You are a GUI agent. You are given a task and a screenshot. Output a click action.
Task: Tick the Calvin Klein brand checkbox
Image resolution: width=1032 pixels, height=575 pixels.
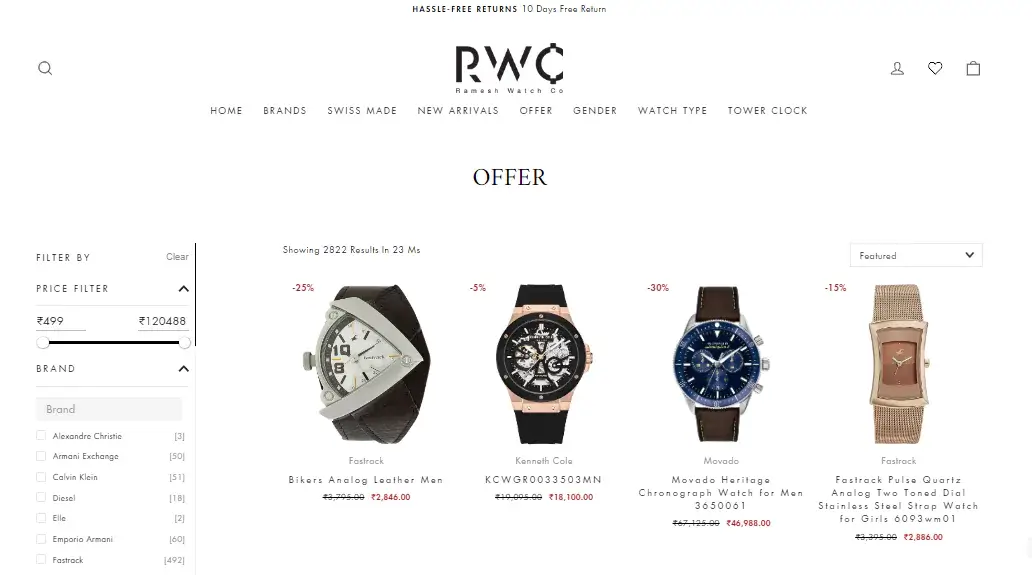[41, 476]
